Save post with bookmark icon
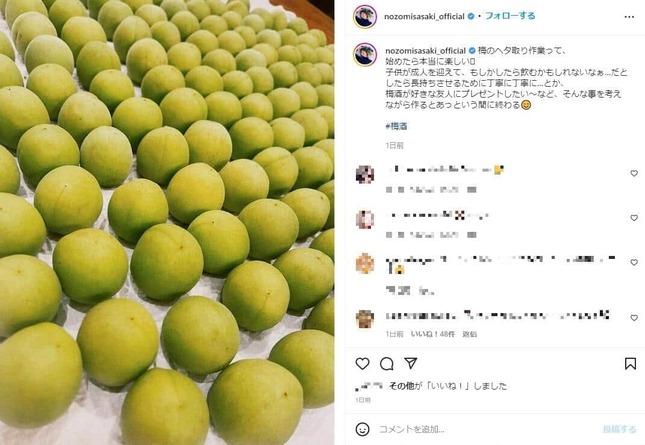The width and height of the screenshot is (645, 445). (x=630, y=364)
